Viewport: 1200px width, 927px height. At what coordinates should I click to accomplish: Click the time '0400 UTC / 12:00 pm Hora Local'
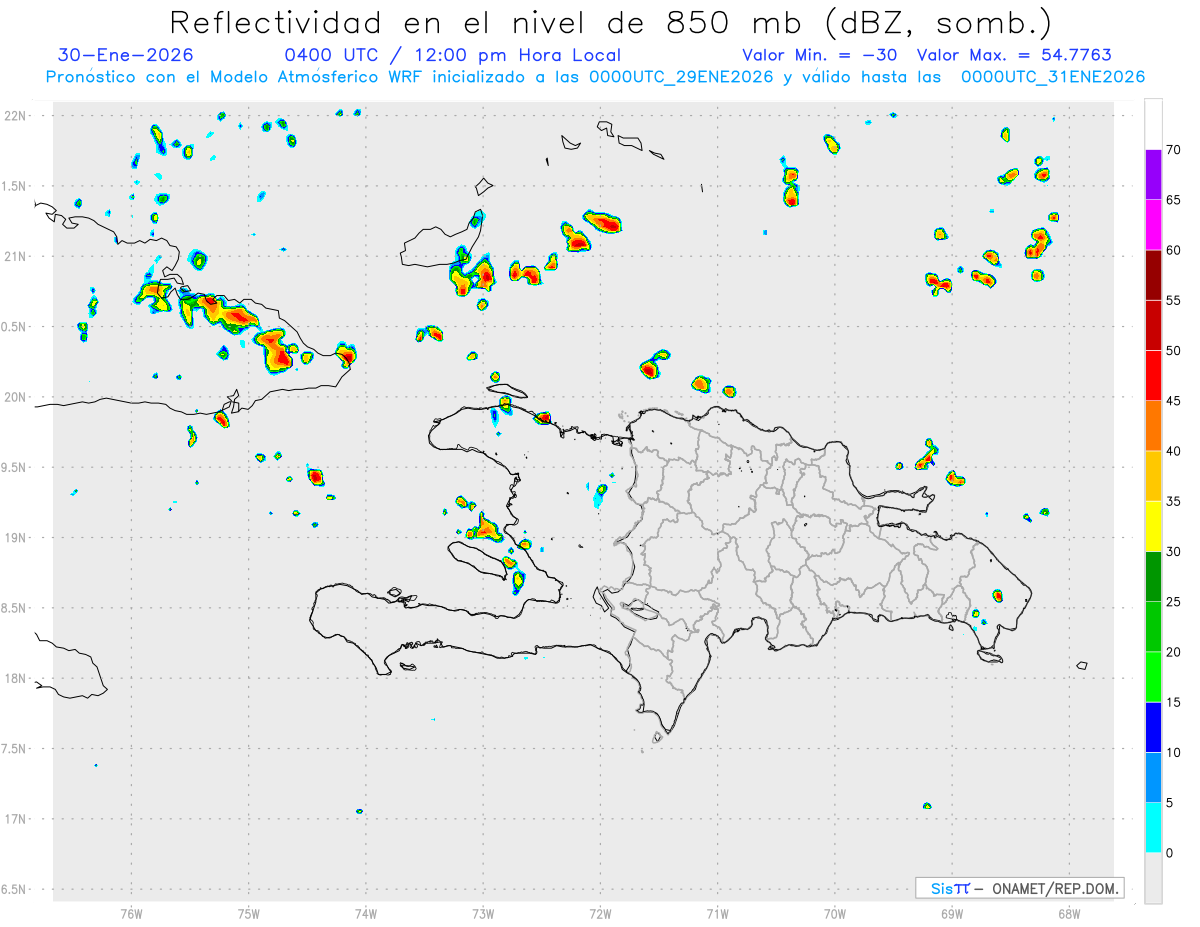point(453,56)
